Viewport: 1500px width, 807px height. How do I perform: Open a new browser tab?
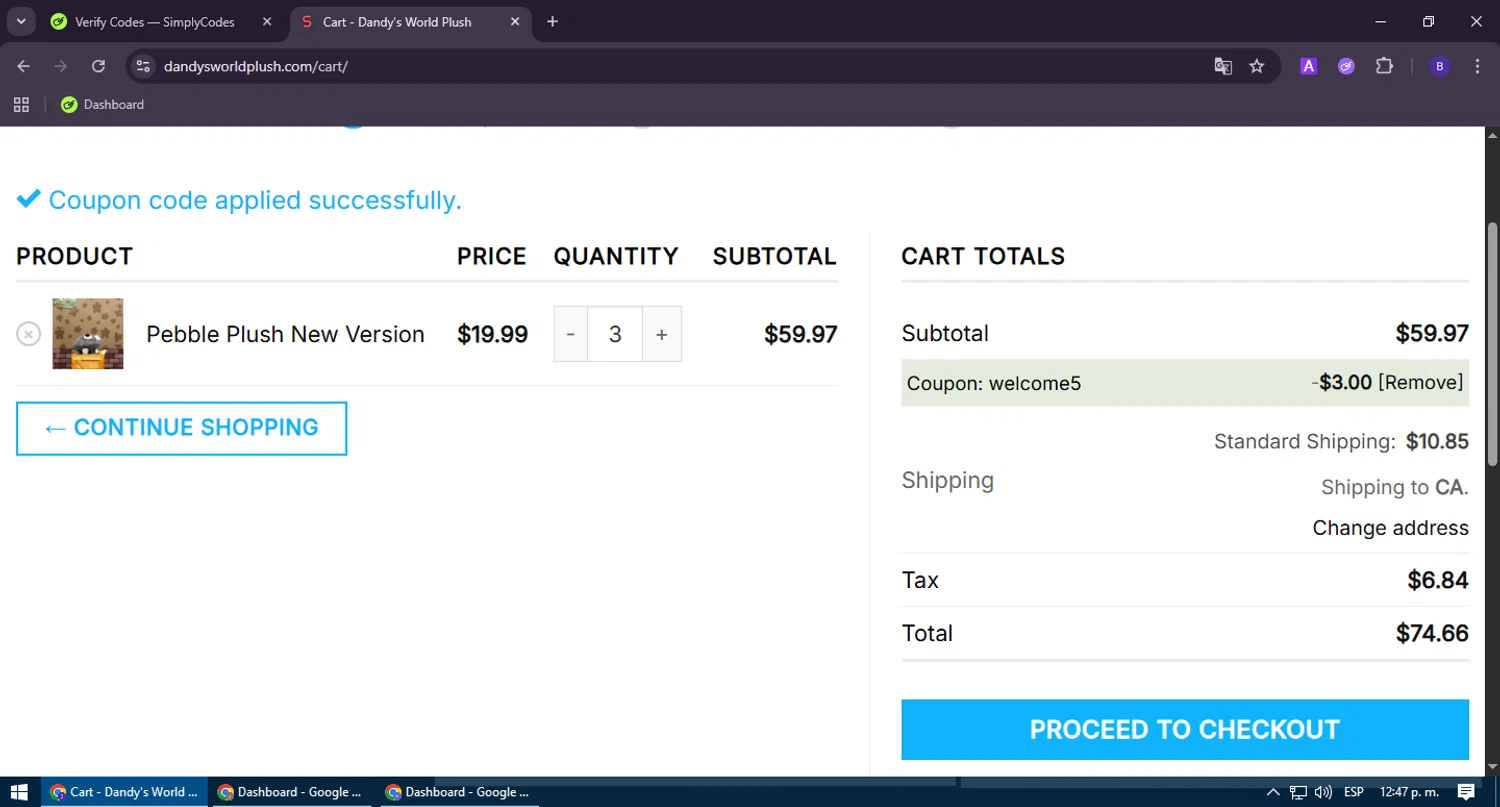[x=552, y=22]
